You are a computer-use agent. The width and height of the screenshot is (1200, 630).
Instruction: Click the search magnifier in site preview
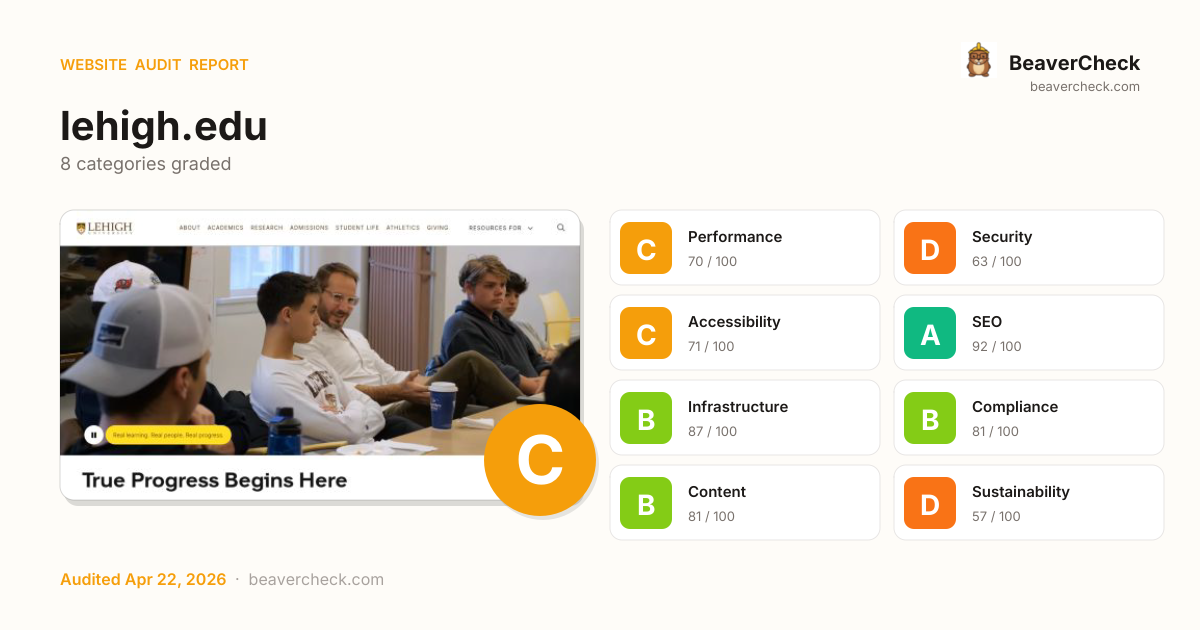(561, 228)
